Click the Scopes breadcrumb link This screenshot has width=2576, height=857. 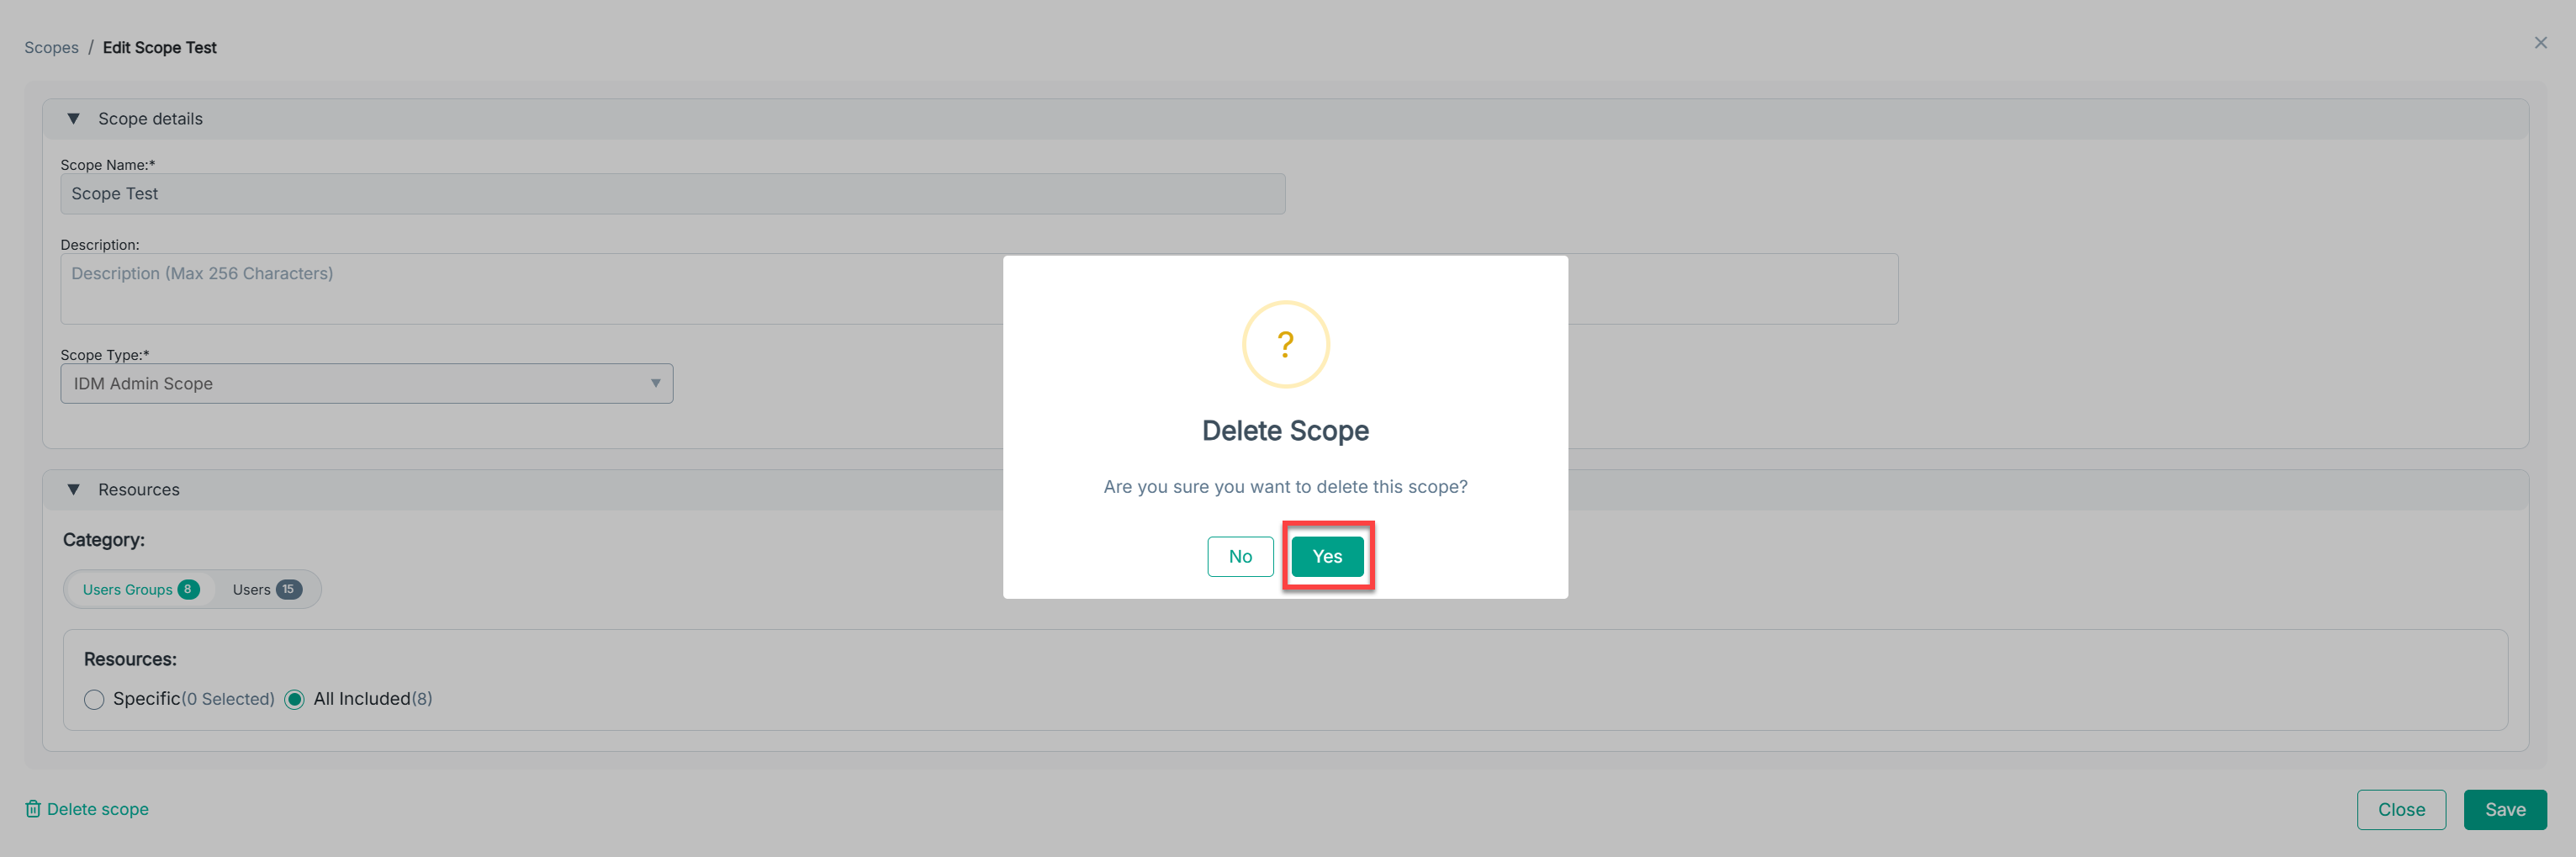pos(51,48)
